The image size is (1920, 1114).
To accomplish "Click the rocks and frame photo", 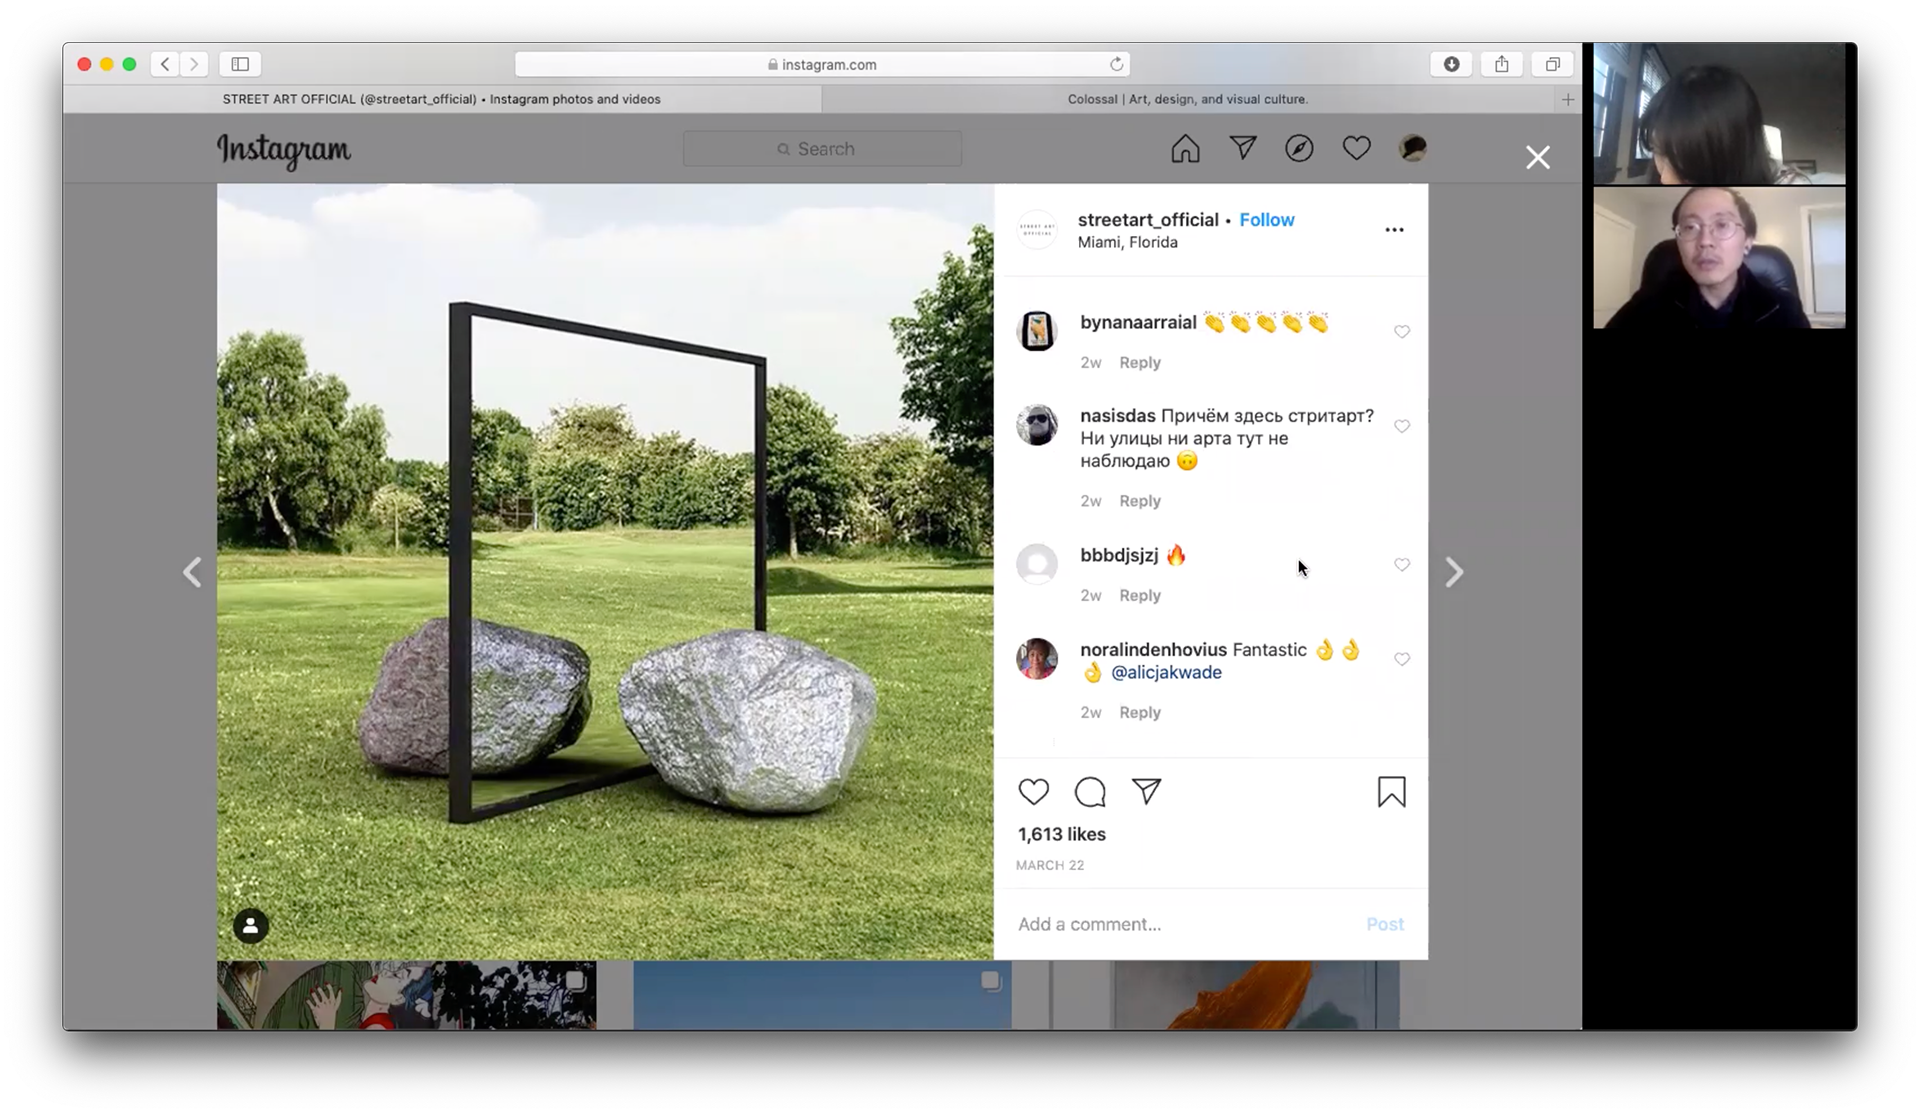I will pyautogui.click(x=605, y=571).
